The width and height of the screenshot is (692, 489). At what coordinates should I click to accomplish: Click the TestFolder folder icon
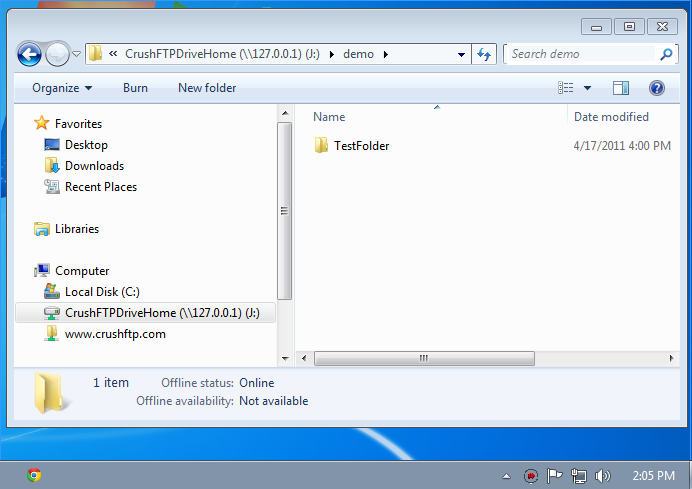tap(321, 145)
